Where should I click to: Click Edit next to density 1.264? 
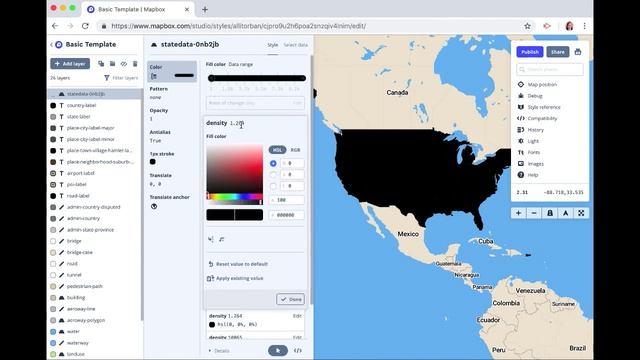point(297,316)
